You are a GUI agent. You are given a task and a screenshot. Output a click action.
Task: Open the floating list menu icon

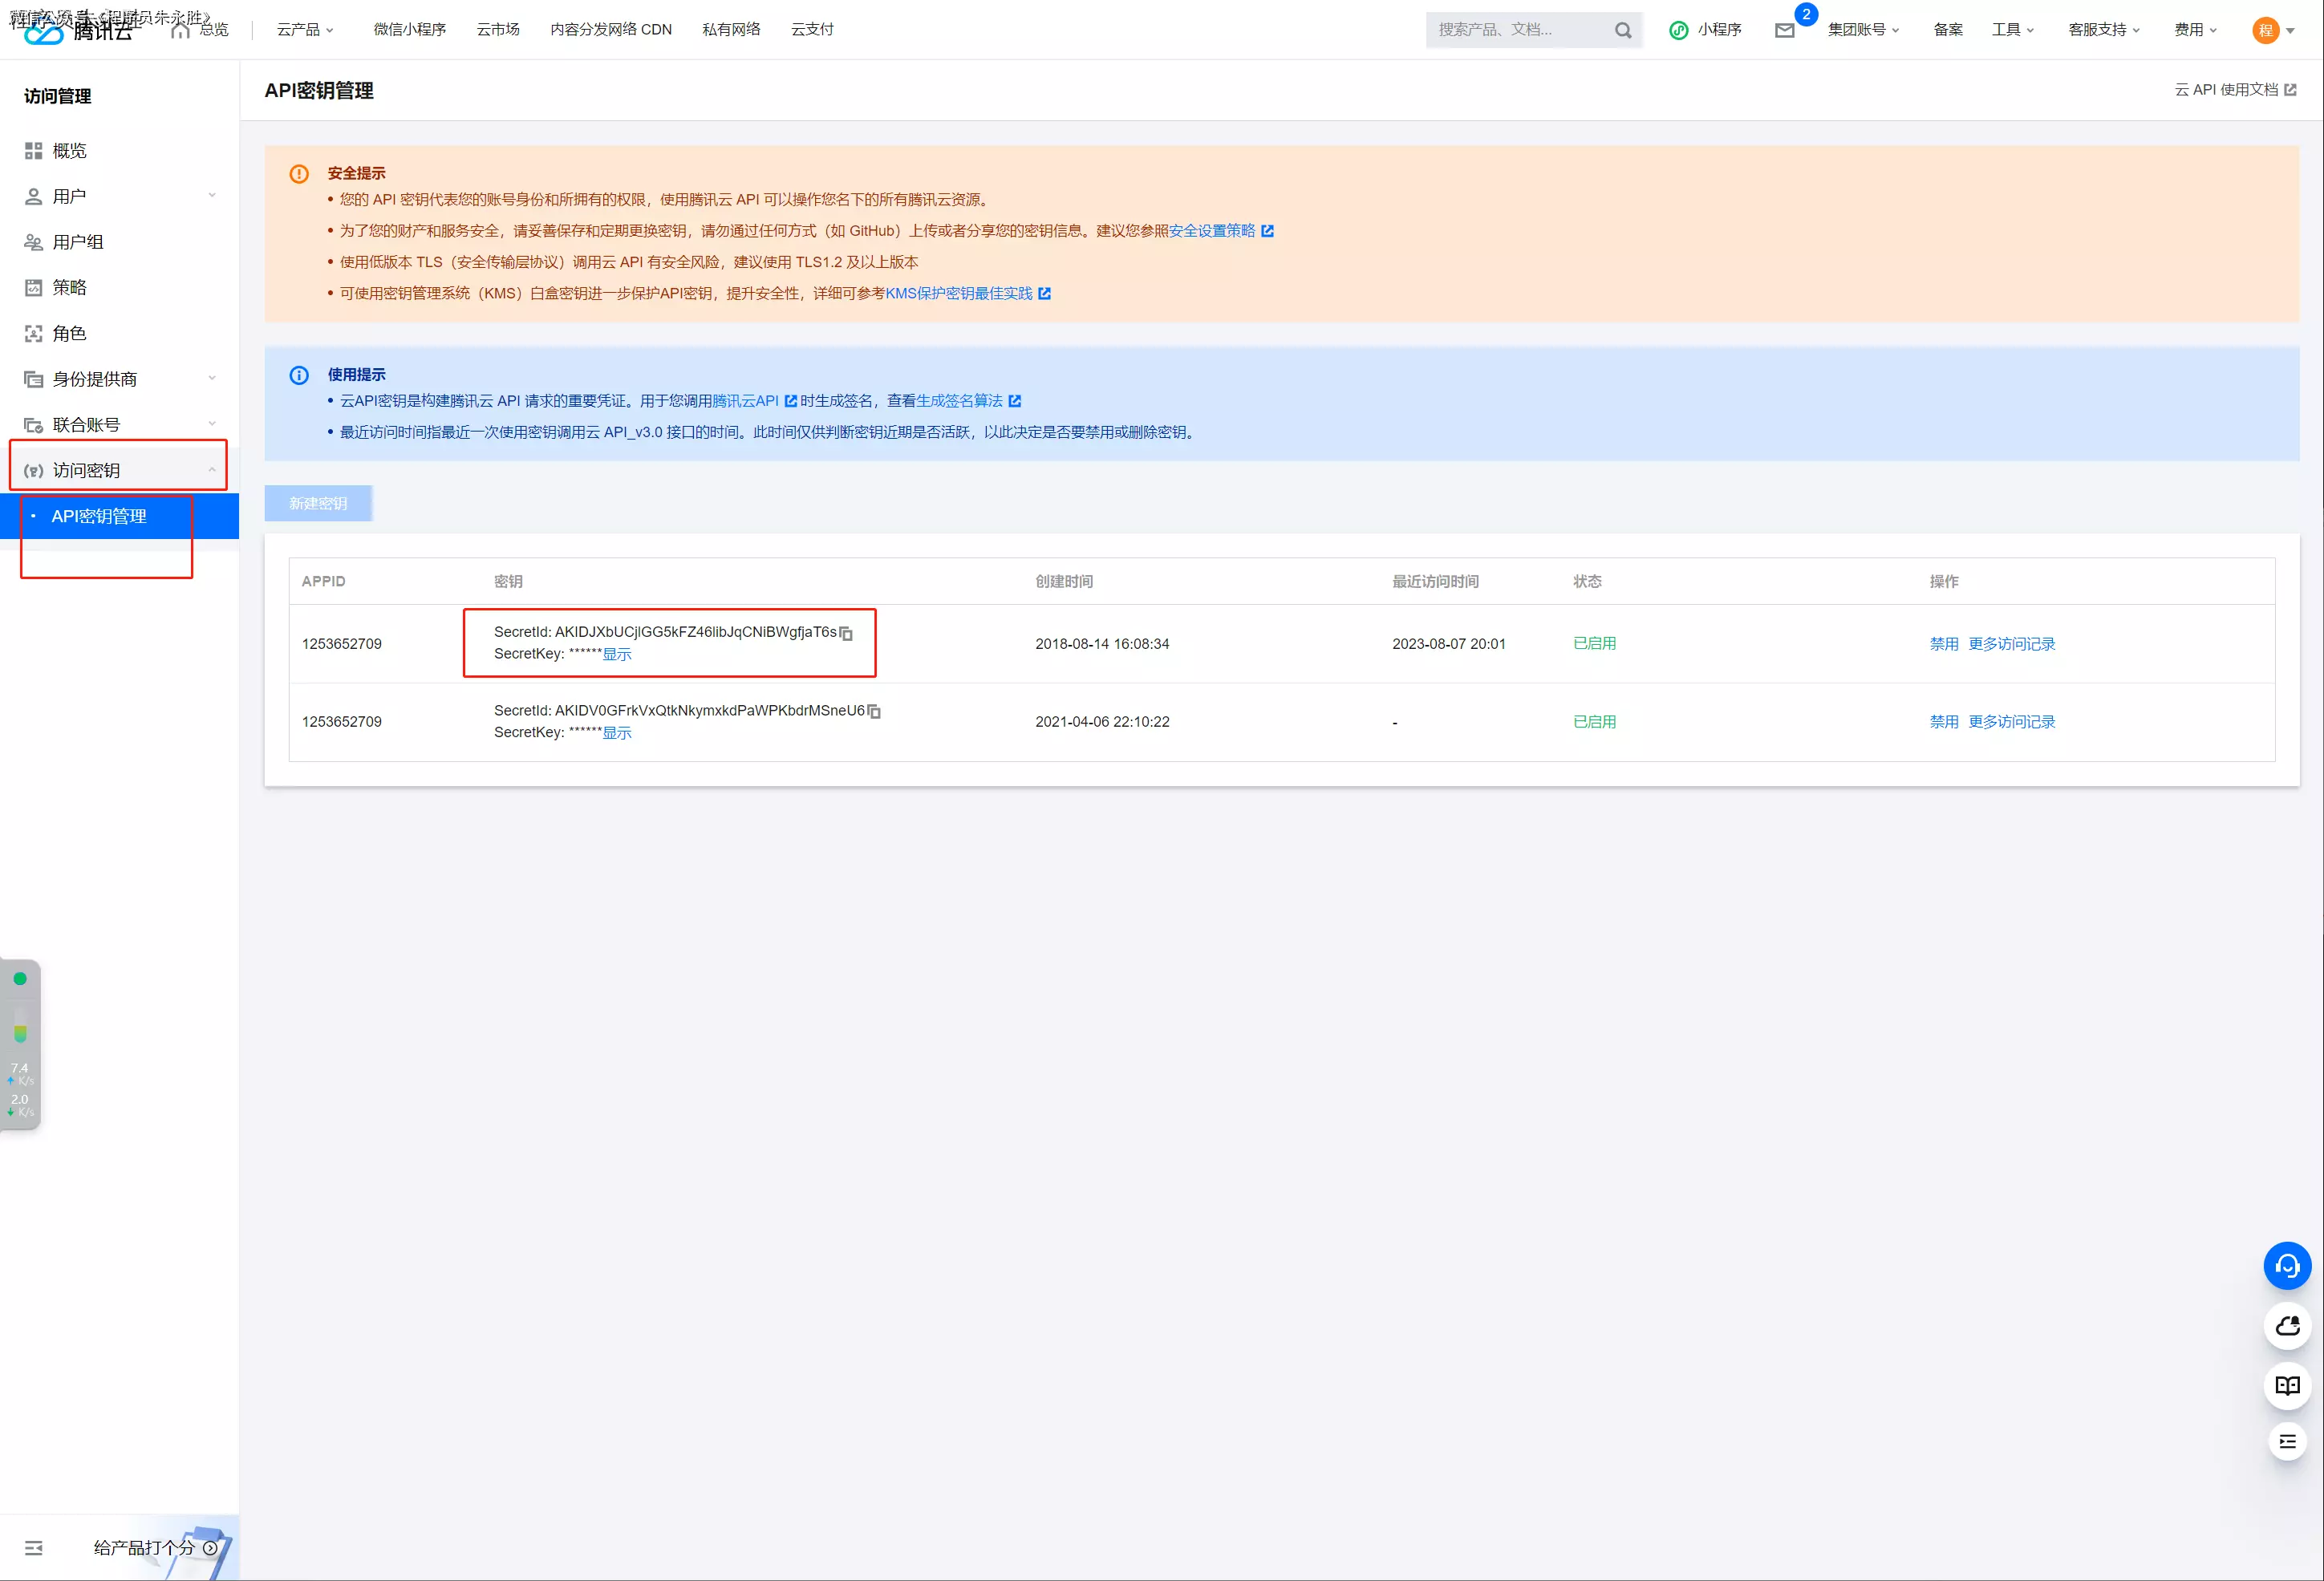[x=2286, y=1441]
